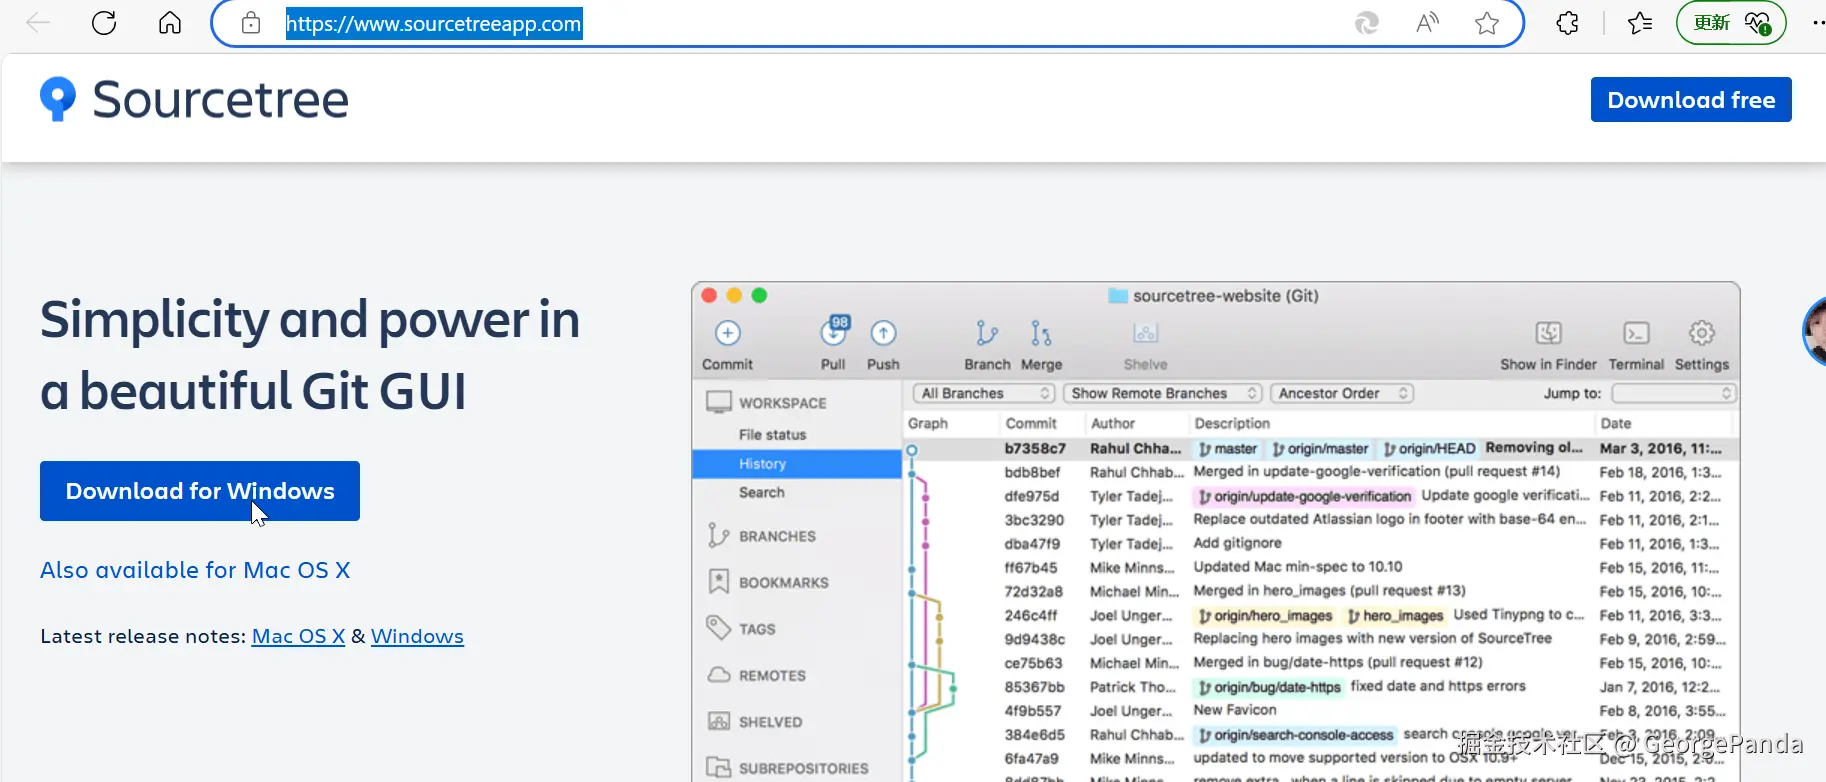
Task: Open Also available for Mac OS X link
Action: [x=195, y=570]
